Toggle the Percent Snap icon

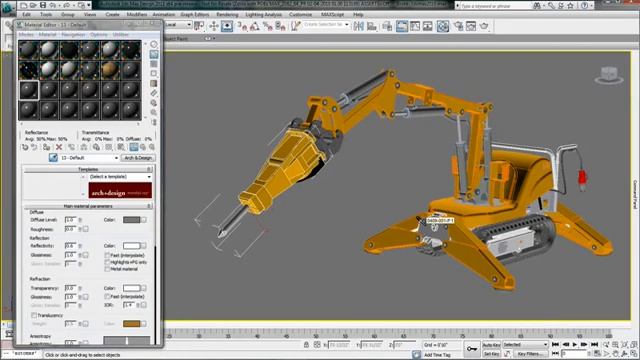[268, 26]
